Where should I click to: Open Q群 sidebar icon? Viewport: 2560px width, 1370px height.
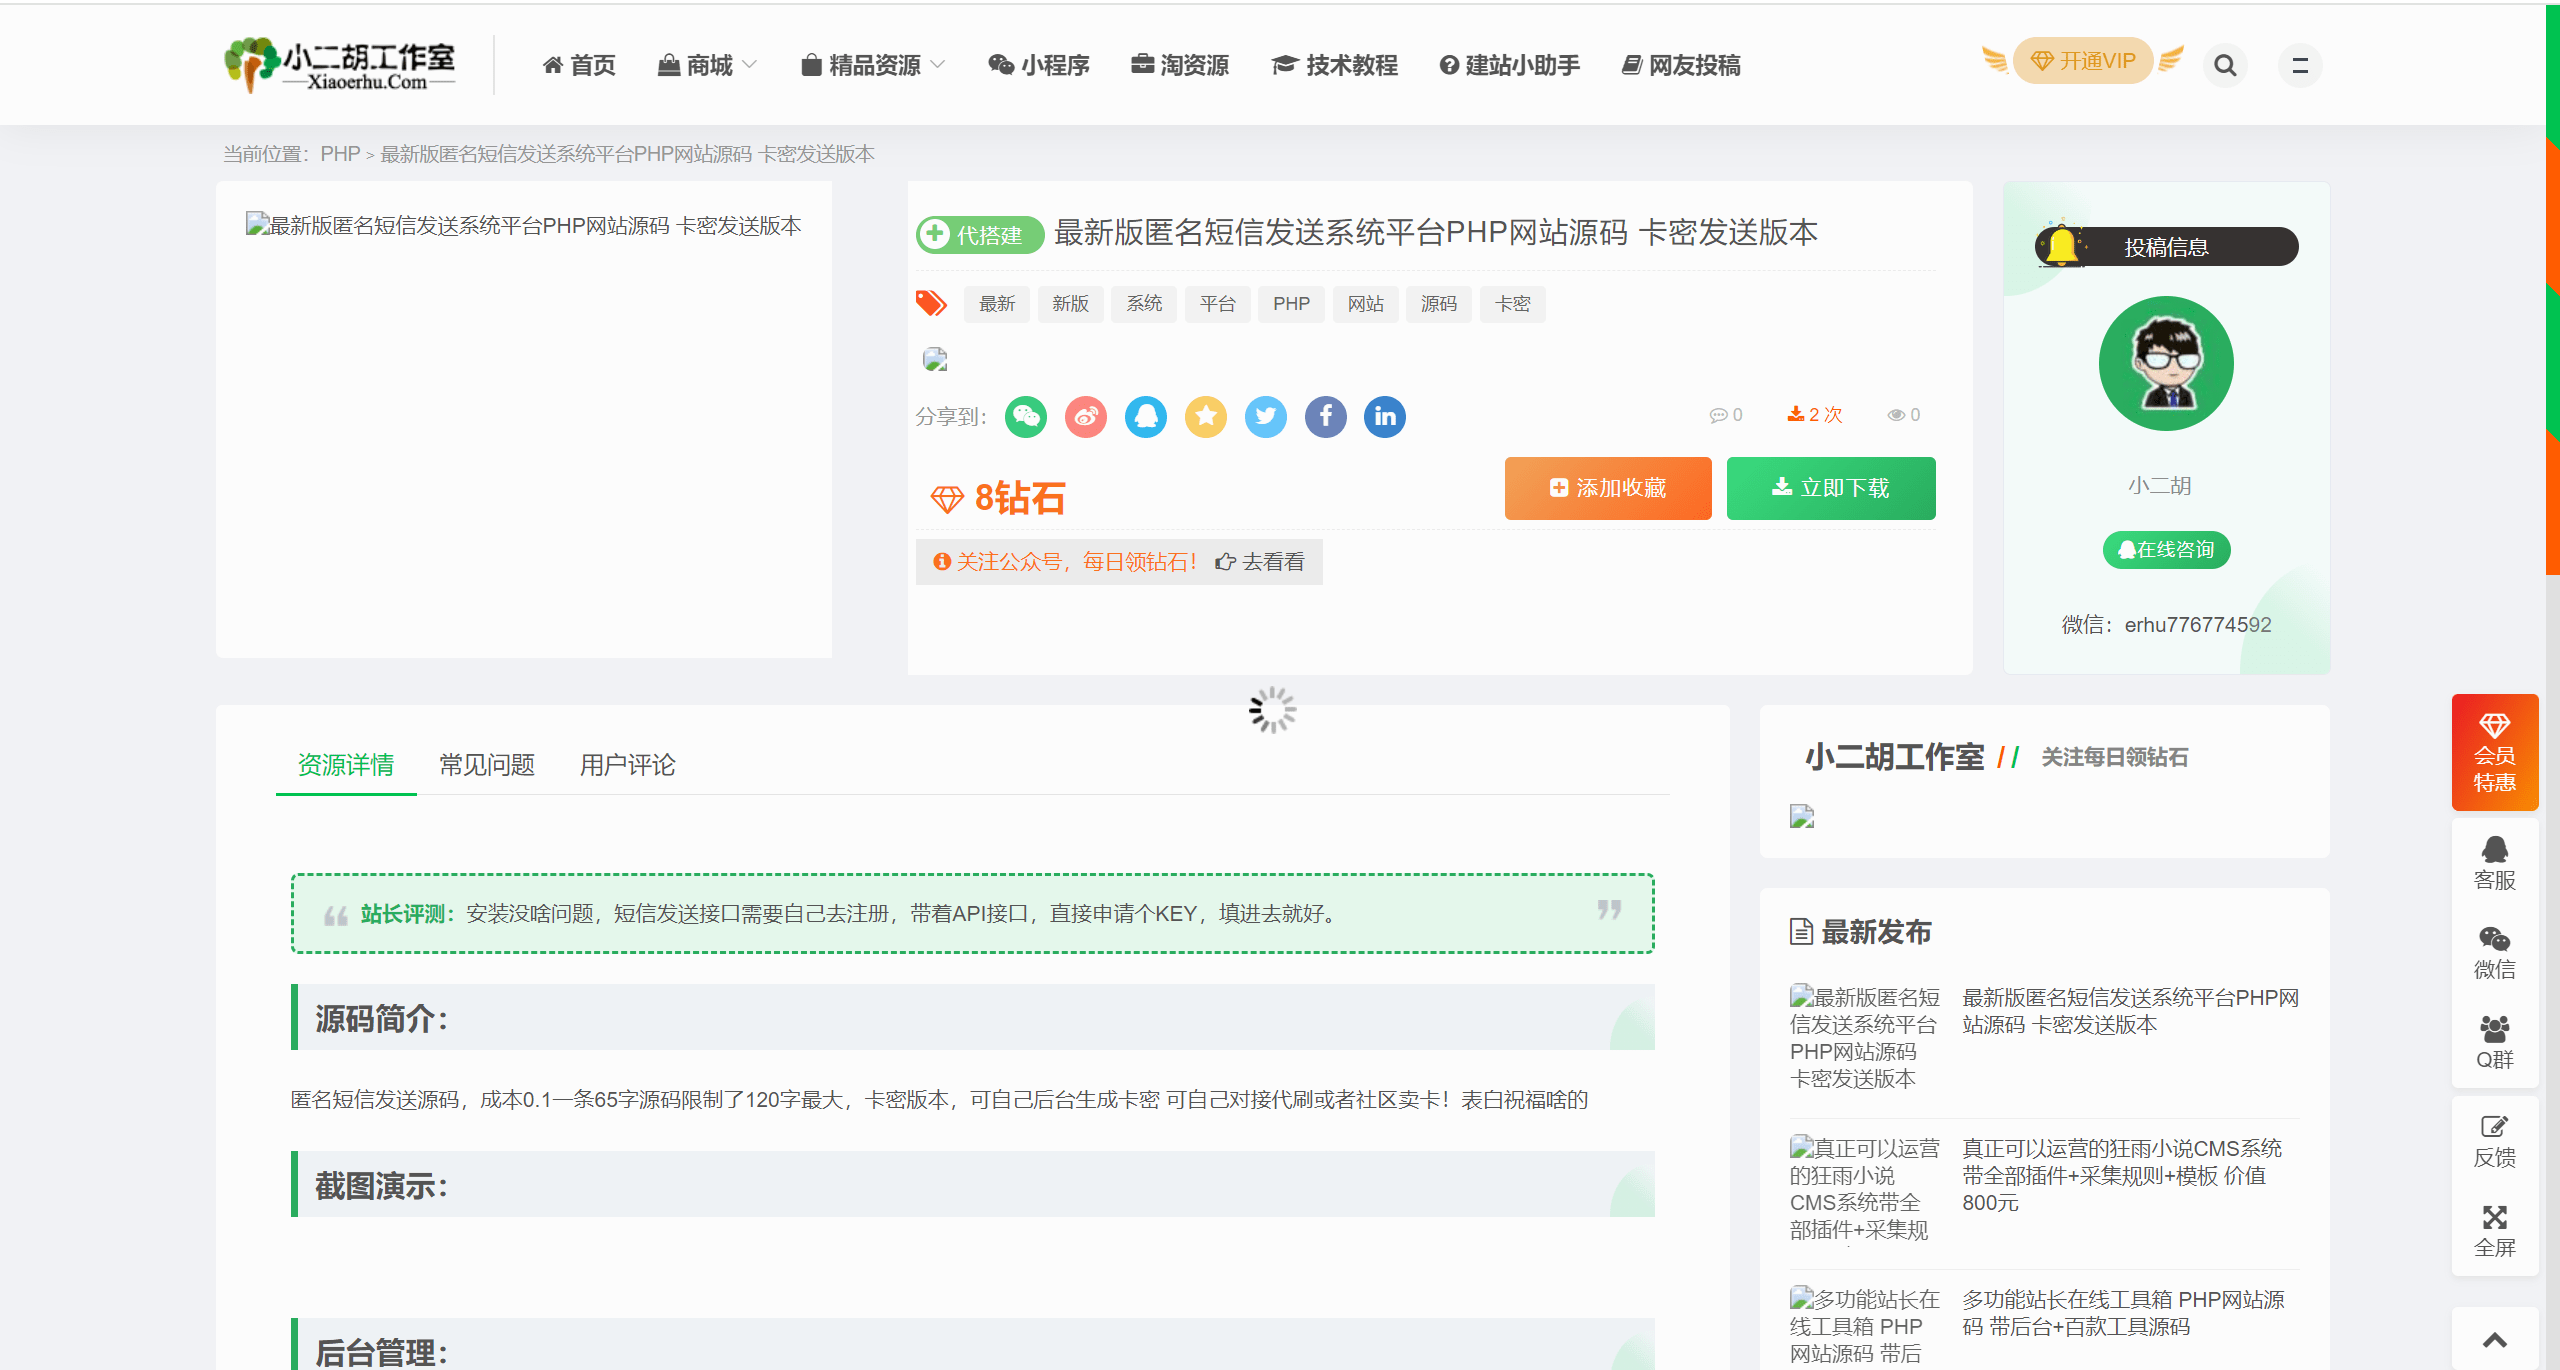[2495, 1043]
